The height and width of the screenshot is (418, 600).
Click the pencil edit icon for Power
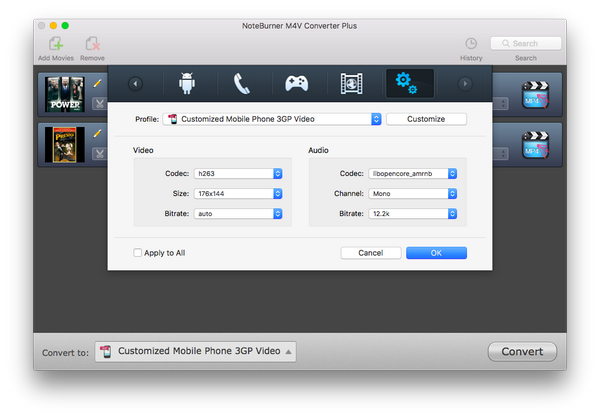click(98, 83)
